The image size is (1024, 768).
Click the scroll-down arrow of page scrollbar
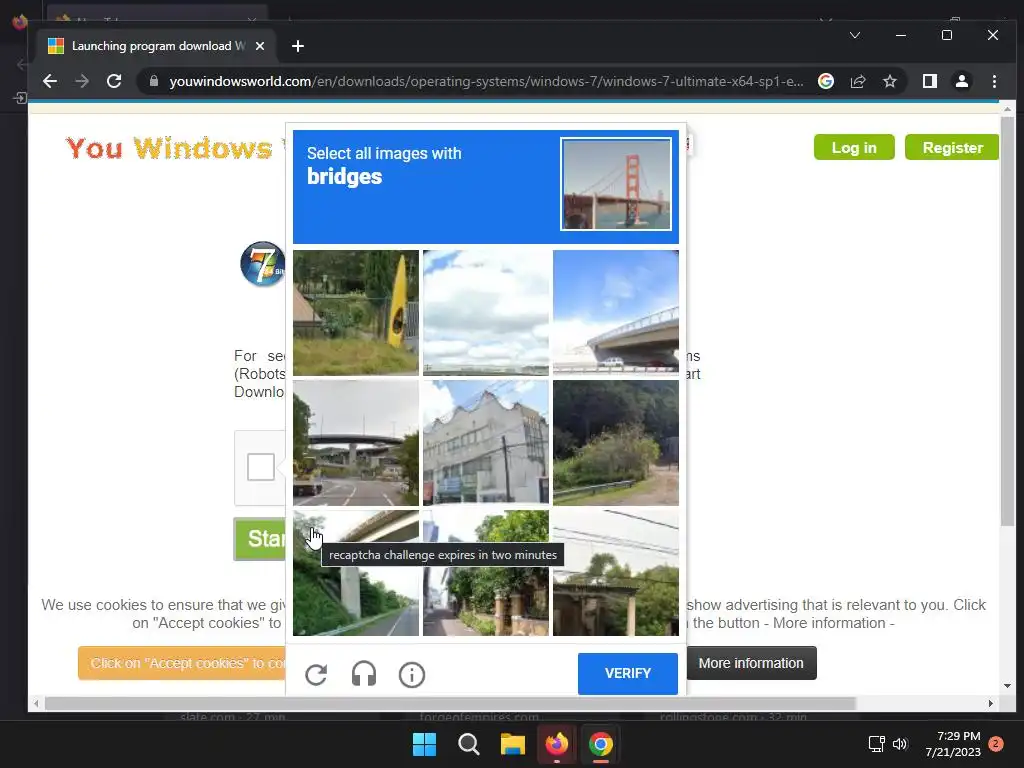(1006, 686)
